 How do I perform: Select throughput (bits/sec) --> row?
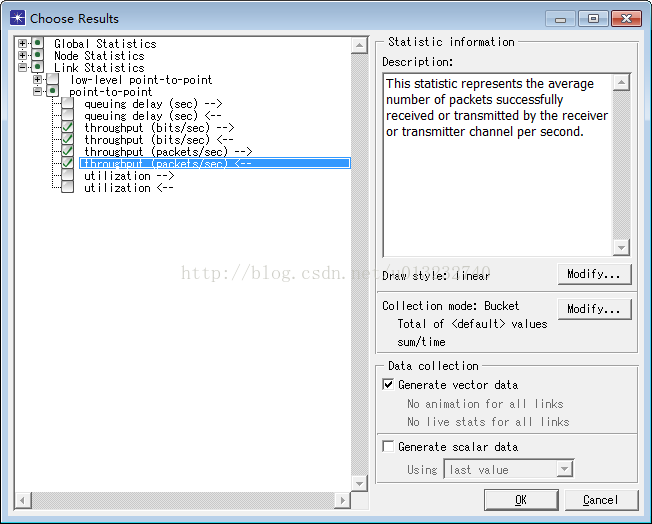pyautogui.click(x=159, y=128)
